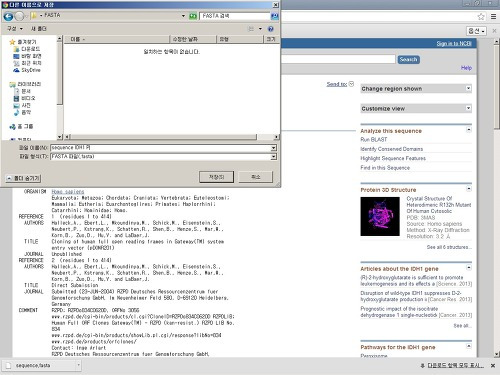Viewport: 500px width, 375px height.
Task: Open the file name dropdown arrow
Action: pyautogui.click(x=274, y=148)
